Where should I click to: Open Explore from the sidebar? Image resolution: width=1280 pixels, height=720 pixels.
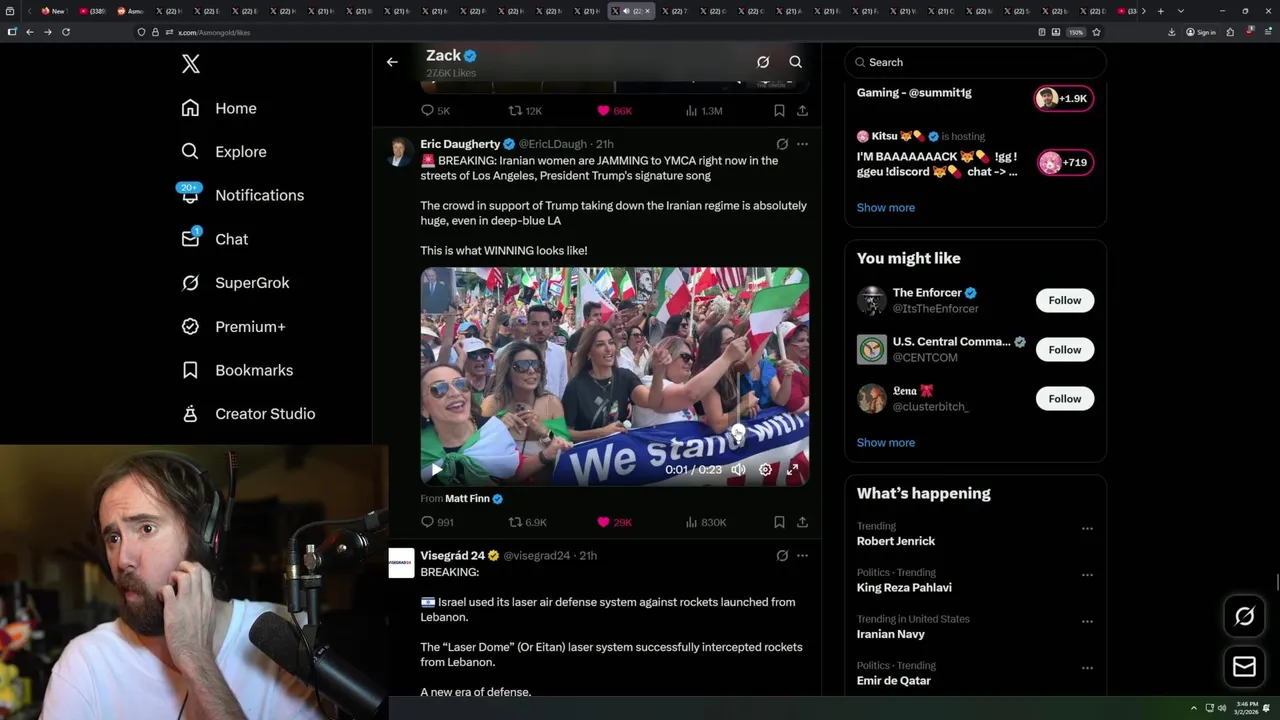point(224,152)
